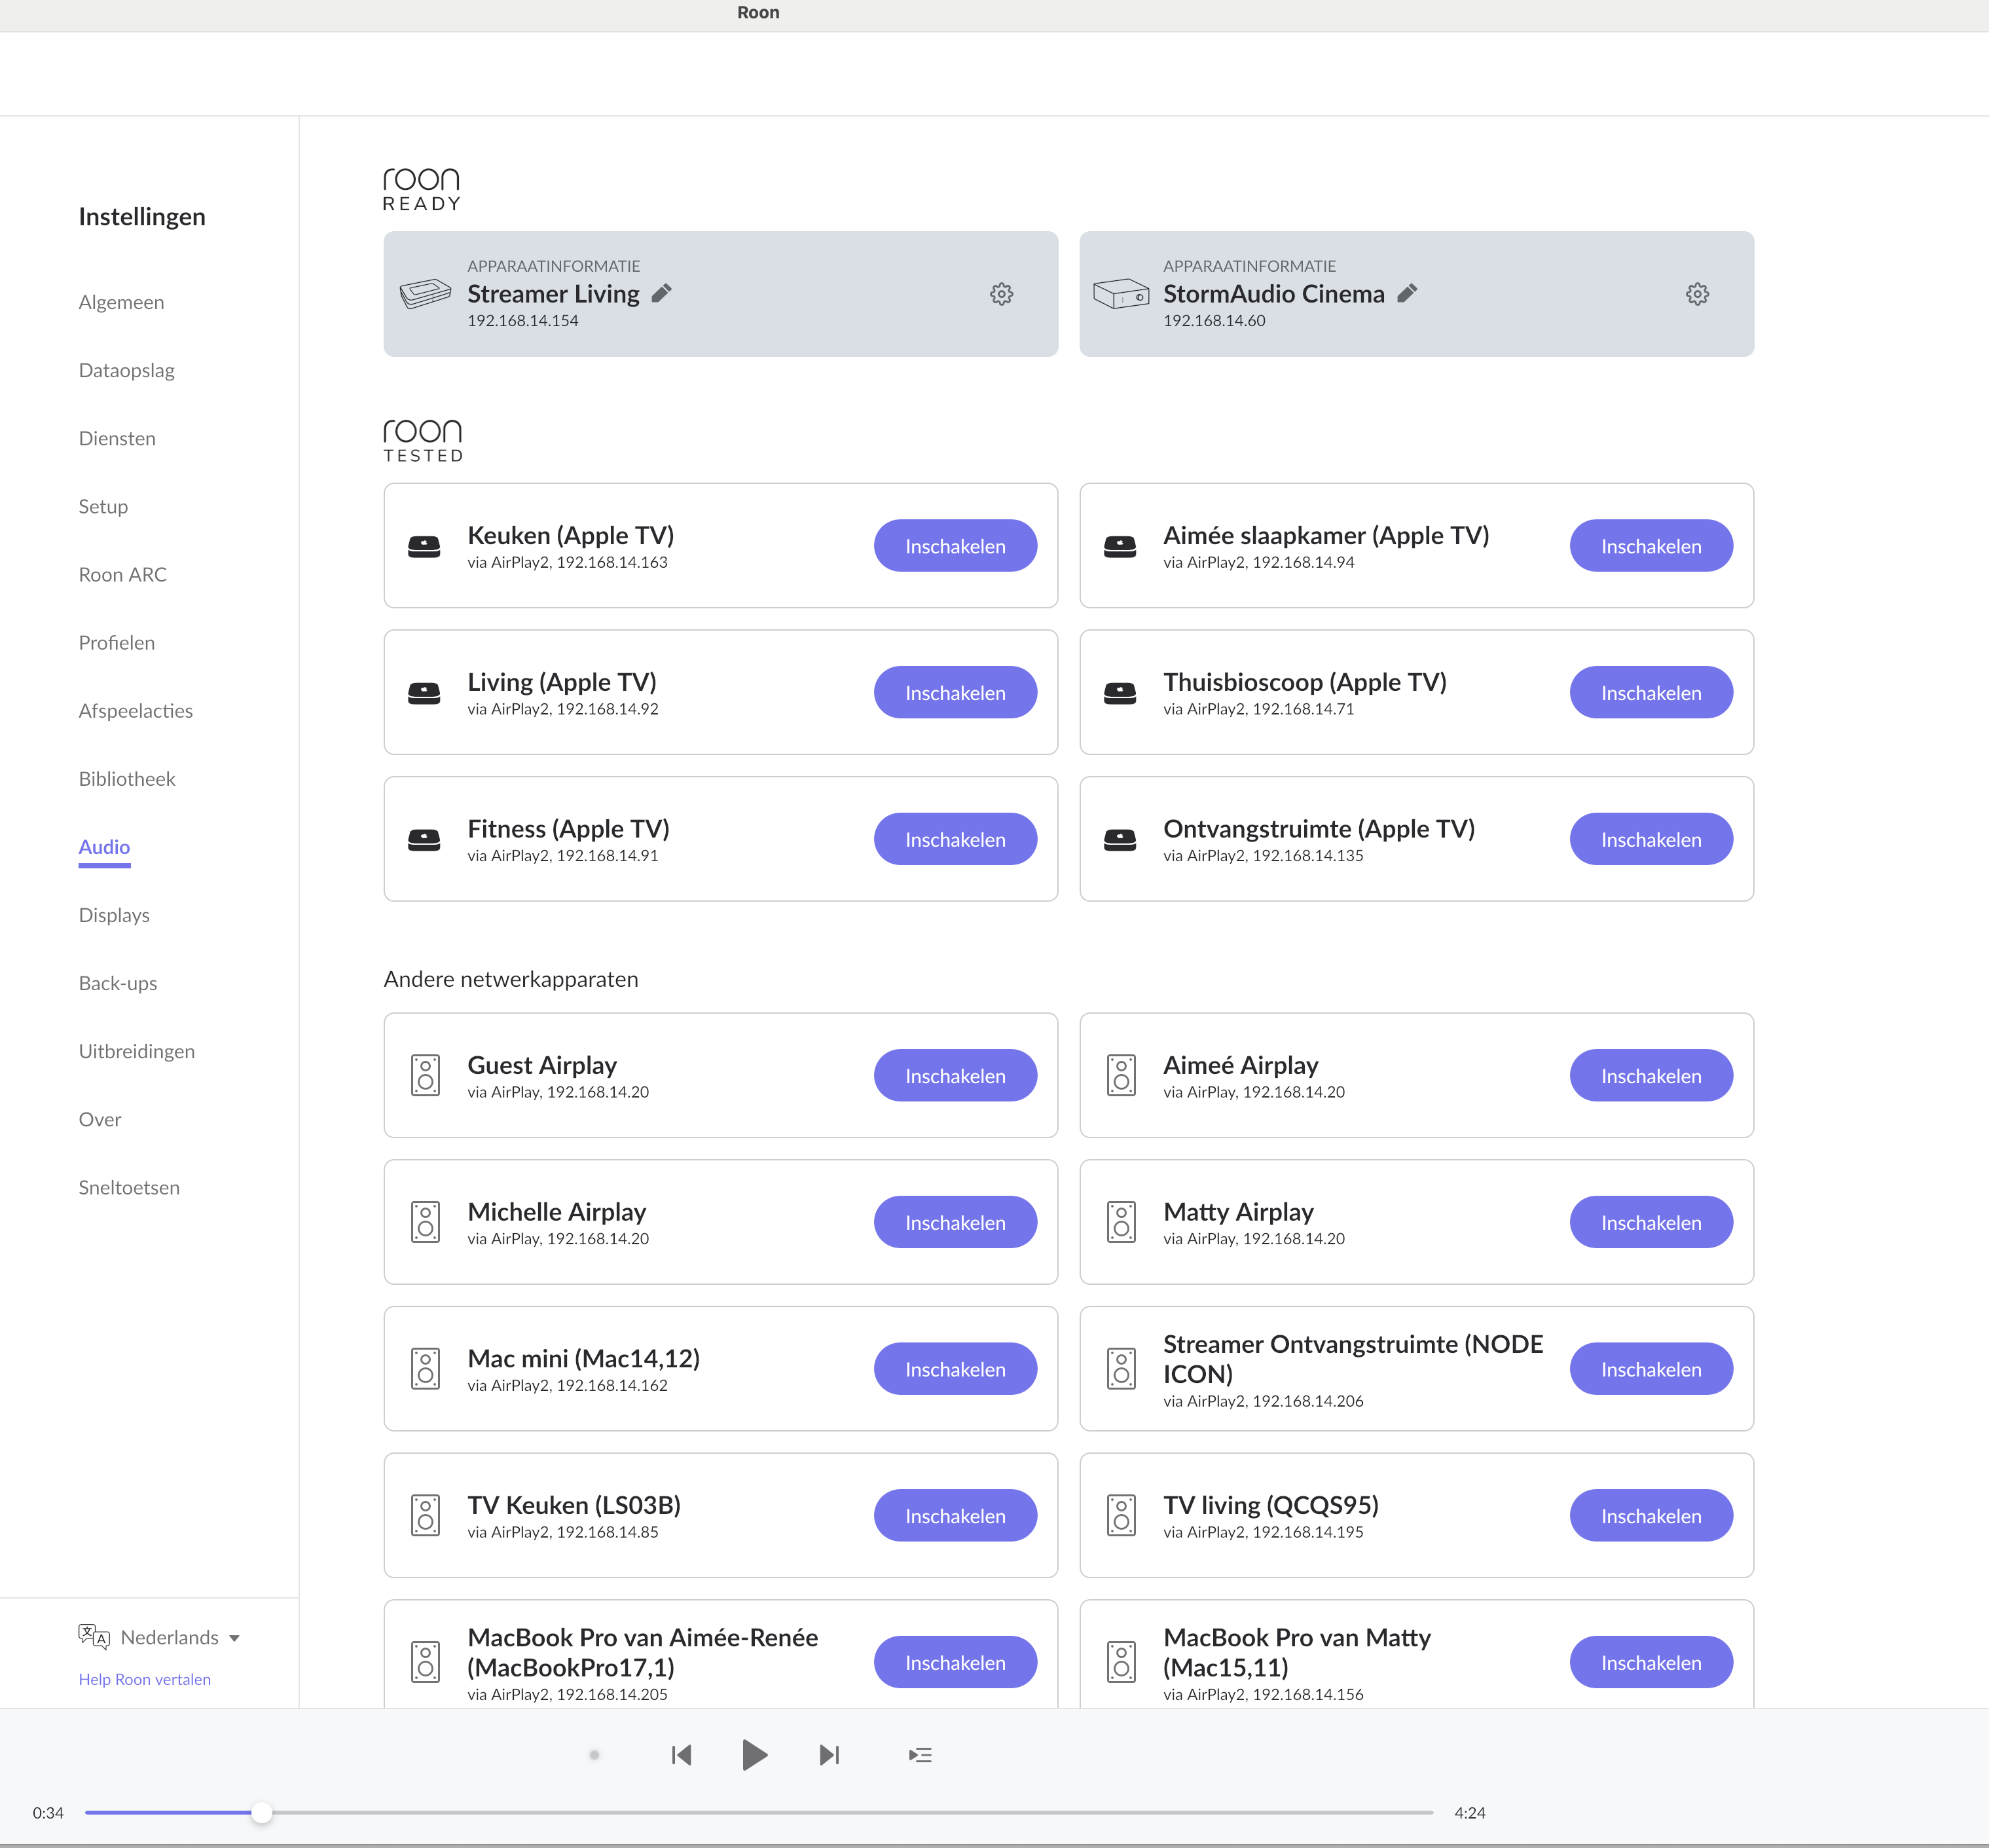Click the Andere netwerkapparaten heading
This screenshot has width=1989, height=1848.
(511, 979)
